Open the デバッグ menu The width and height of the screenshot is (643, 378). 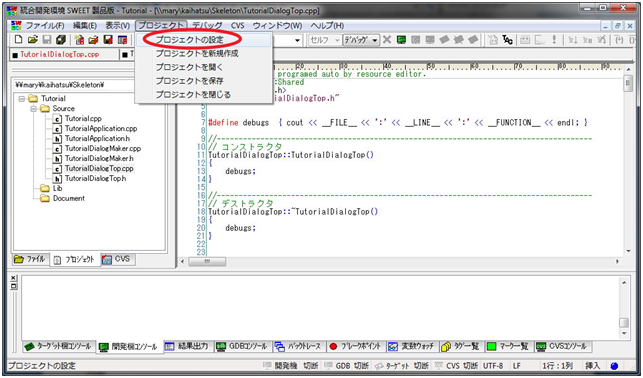(x=207, y=25)
